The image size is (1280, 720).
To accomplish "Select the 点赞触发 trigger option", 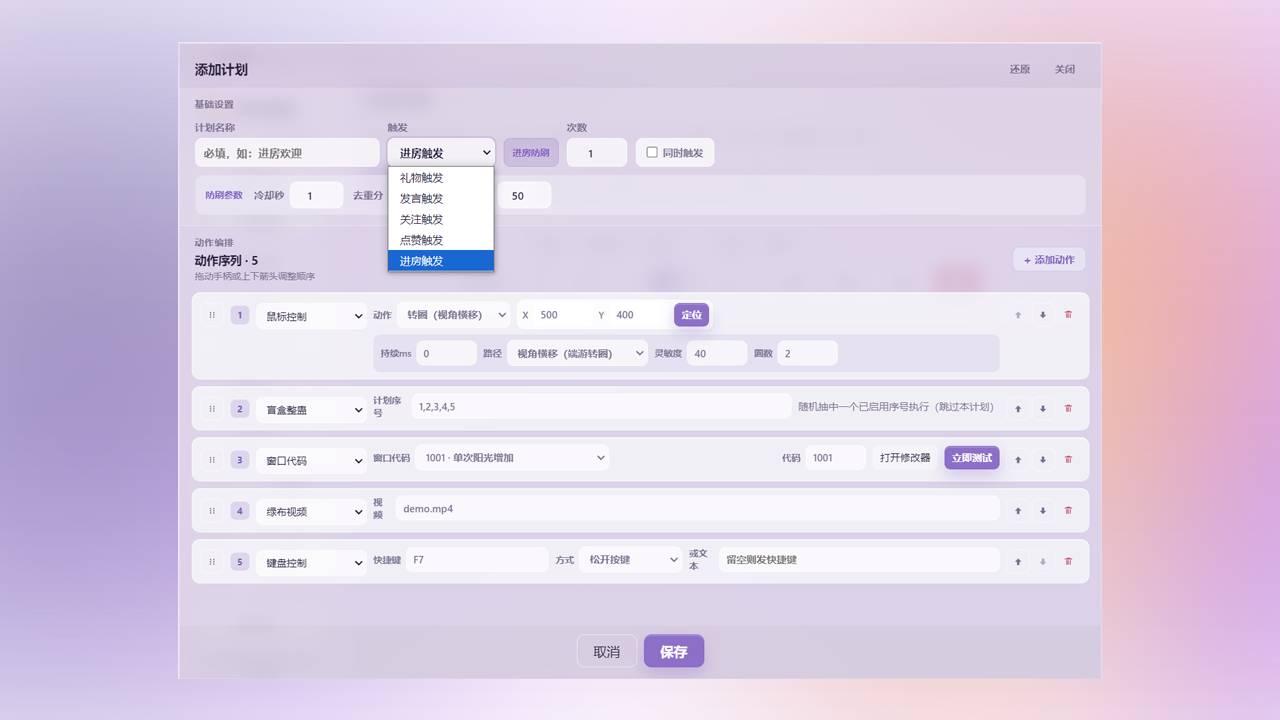I will 441,240.
